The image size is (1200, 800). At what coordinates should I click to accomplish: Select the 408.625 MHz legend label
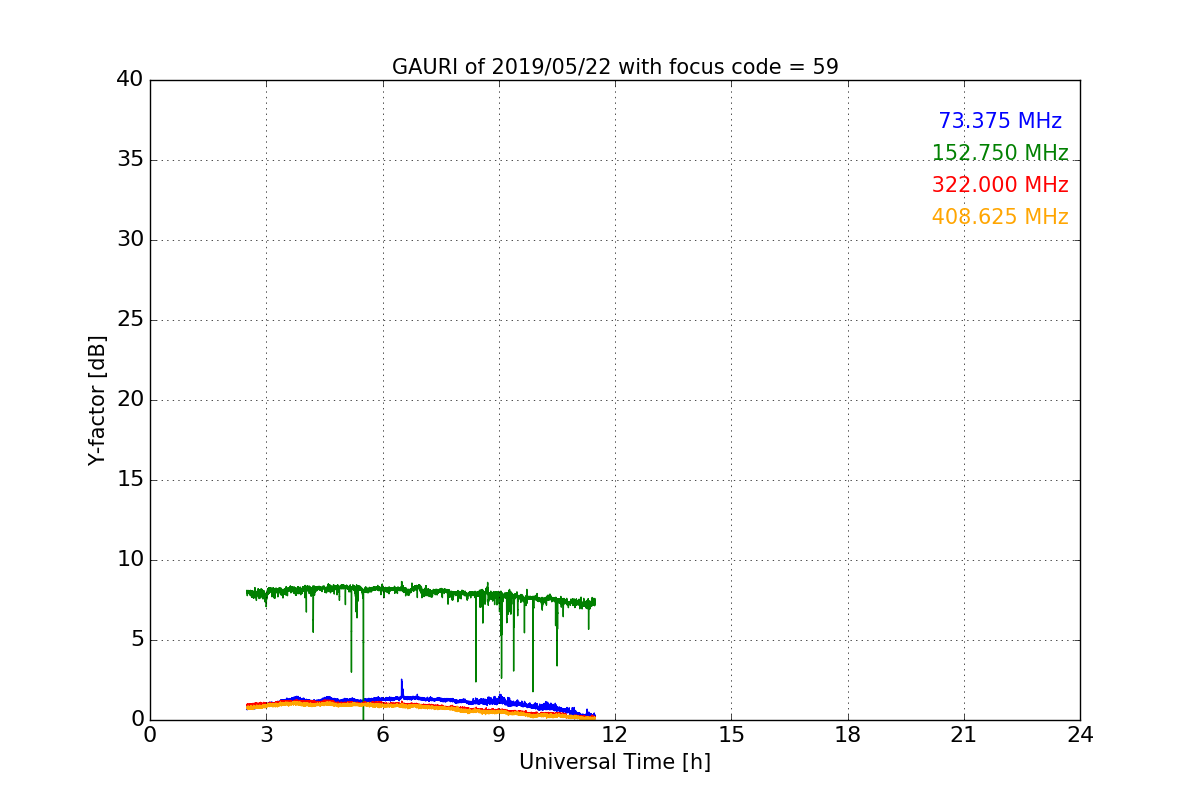[1000, 217]
